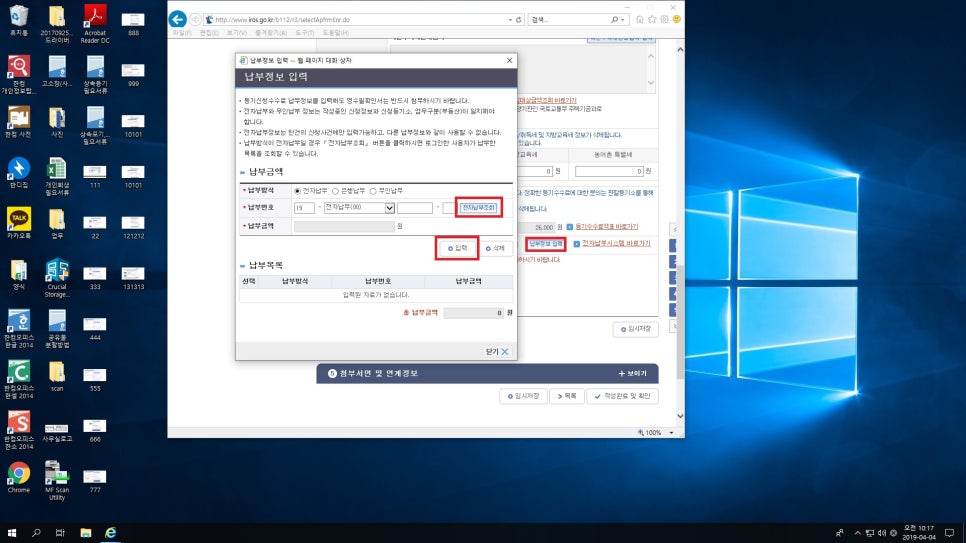Open the zoom level 100% dropdown
This screenshot has width=966, height=543.
click(x=672, y=433)
